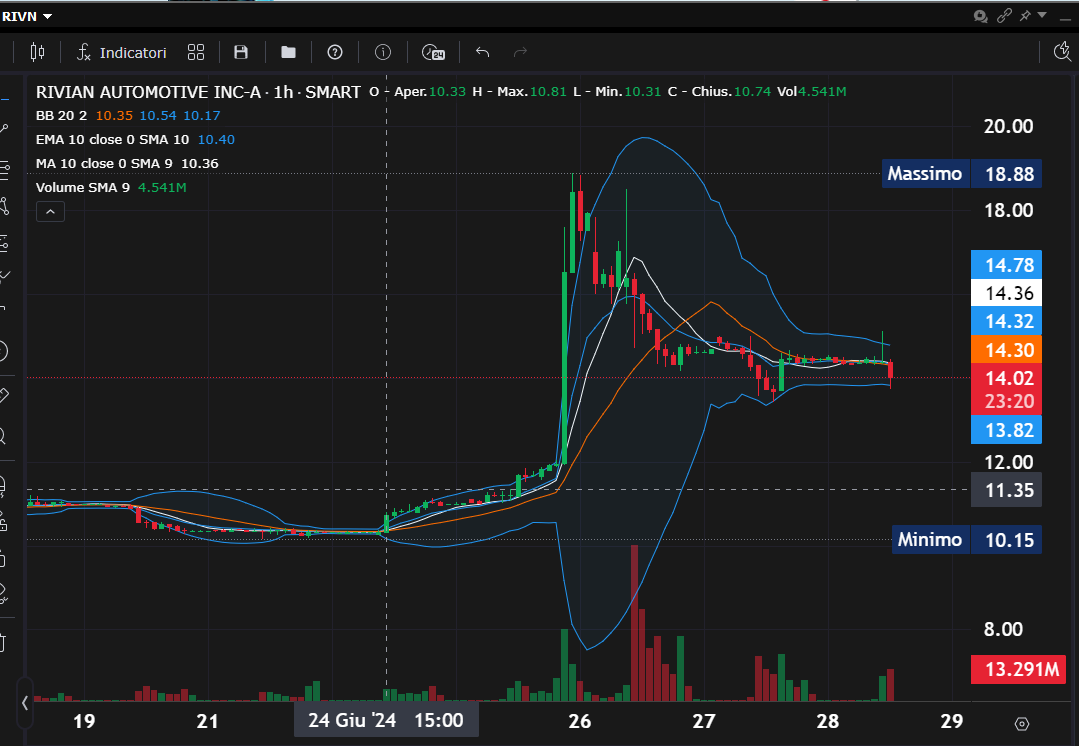Expand the left panel with side arrow
Screen dimensions: 1079x746
click(25, 703)
